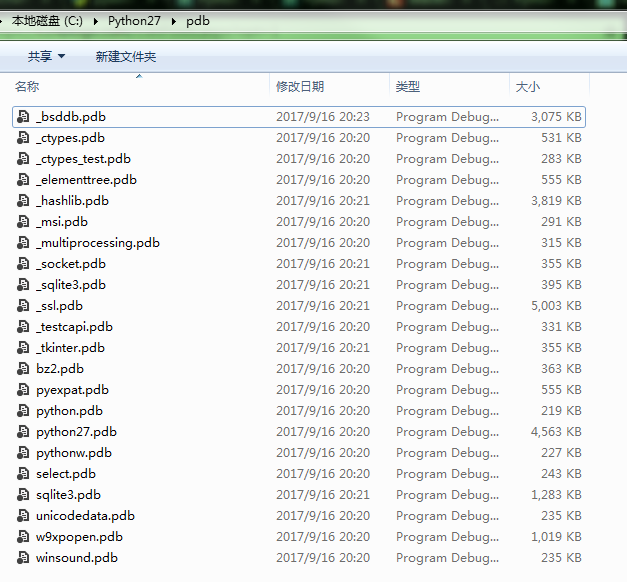Click the _multiprocessing.pdb file icon

23,243
